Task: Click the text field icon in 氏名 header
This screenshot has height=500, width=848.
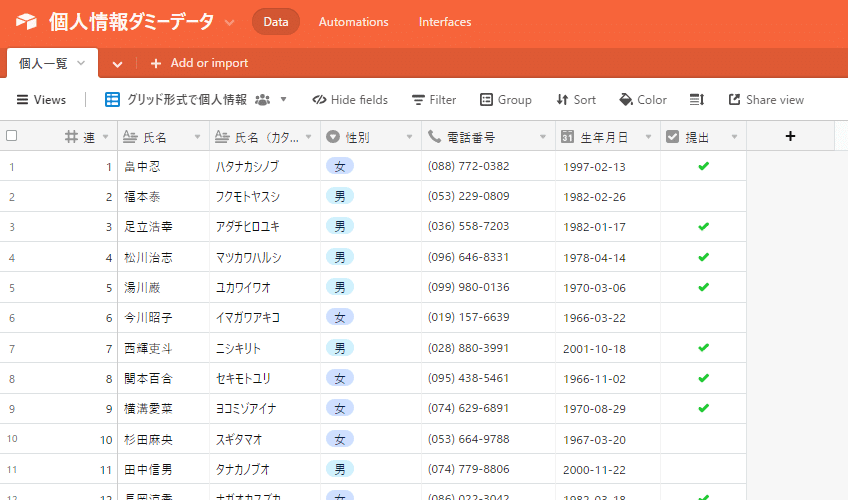Action: point(130,137)
